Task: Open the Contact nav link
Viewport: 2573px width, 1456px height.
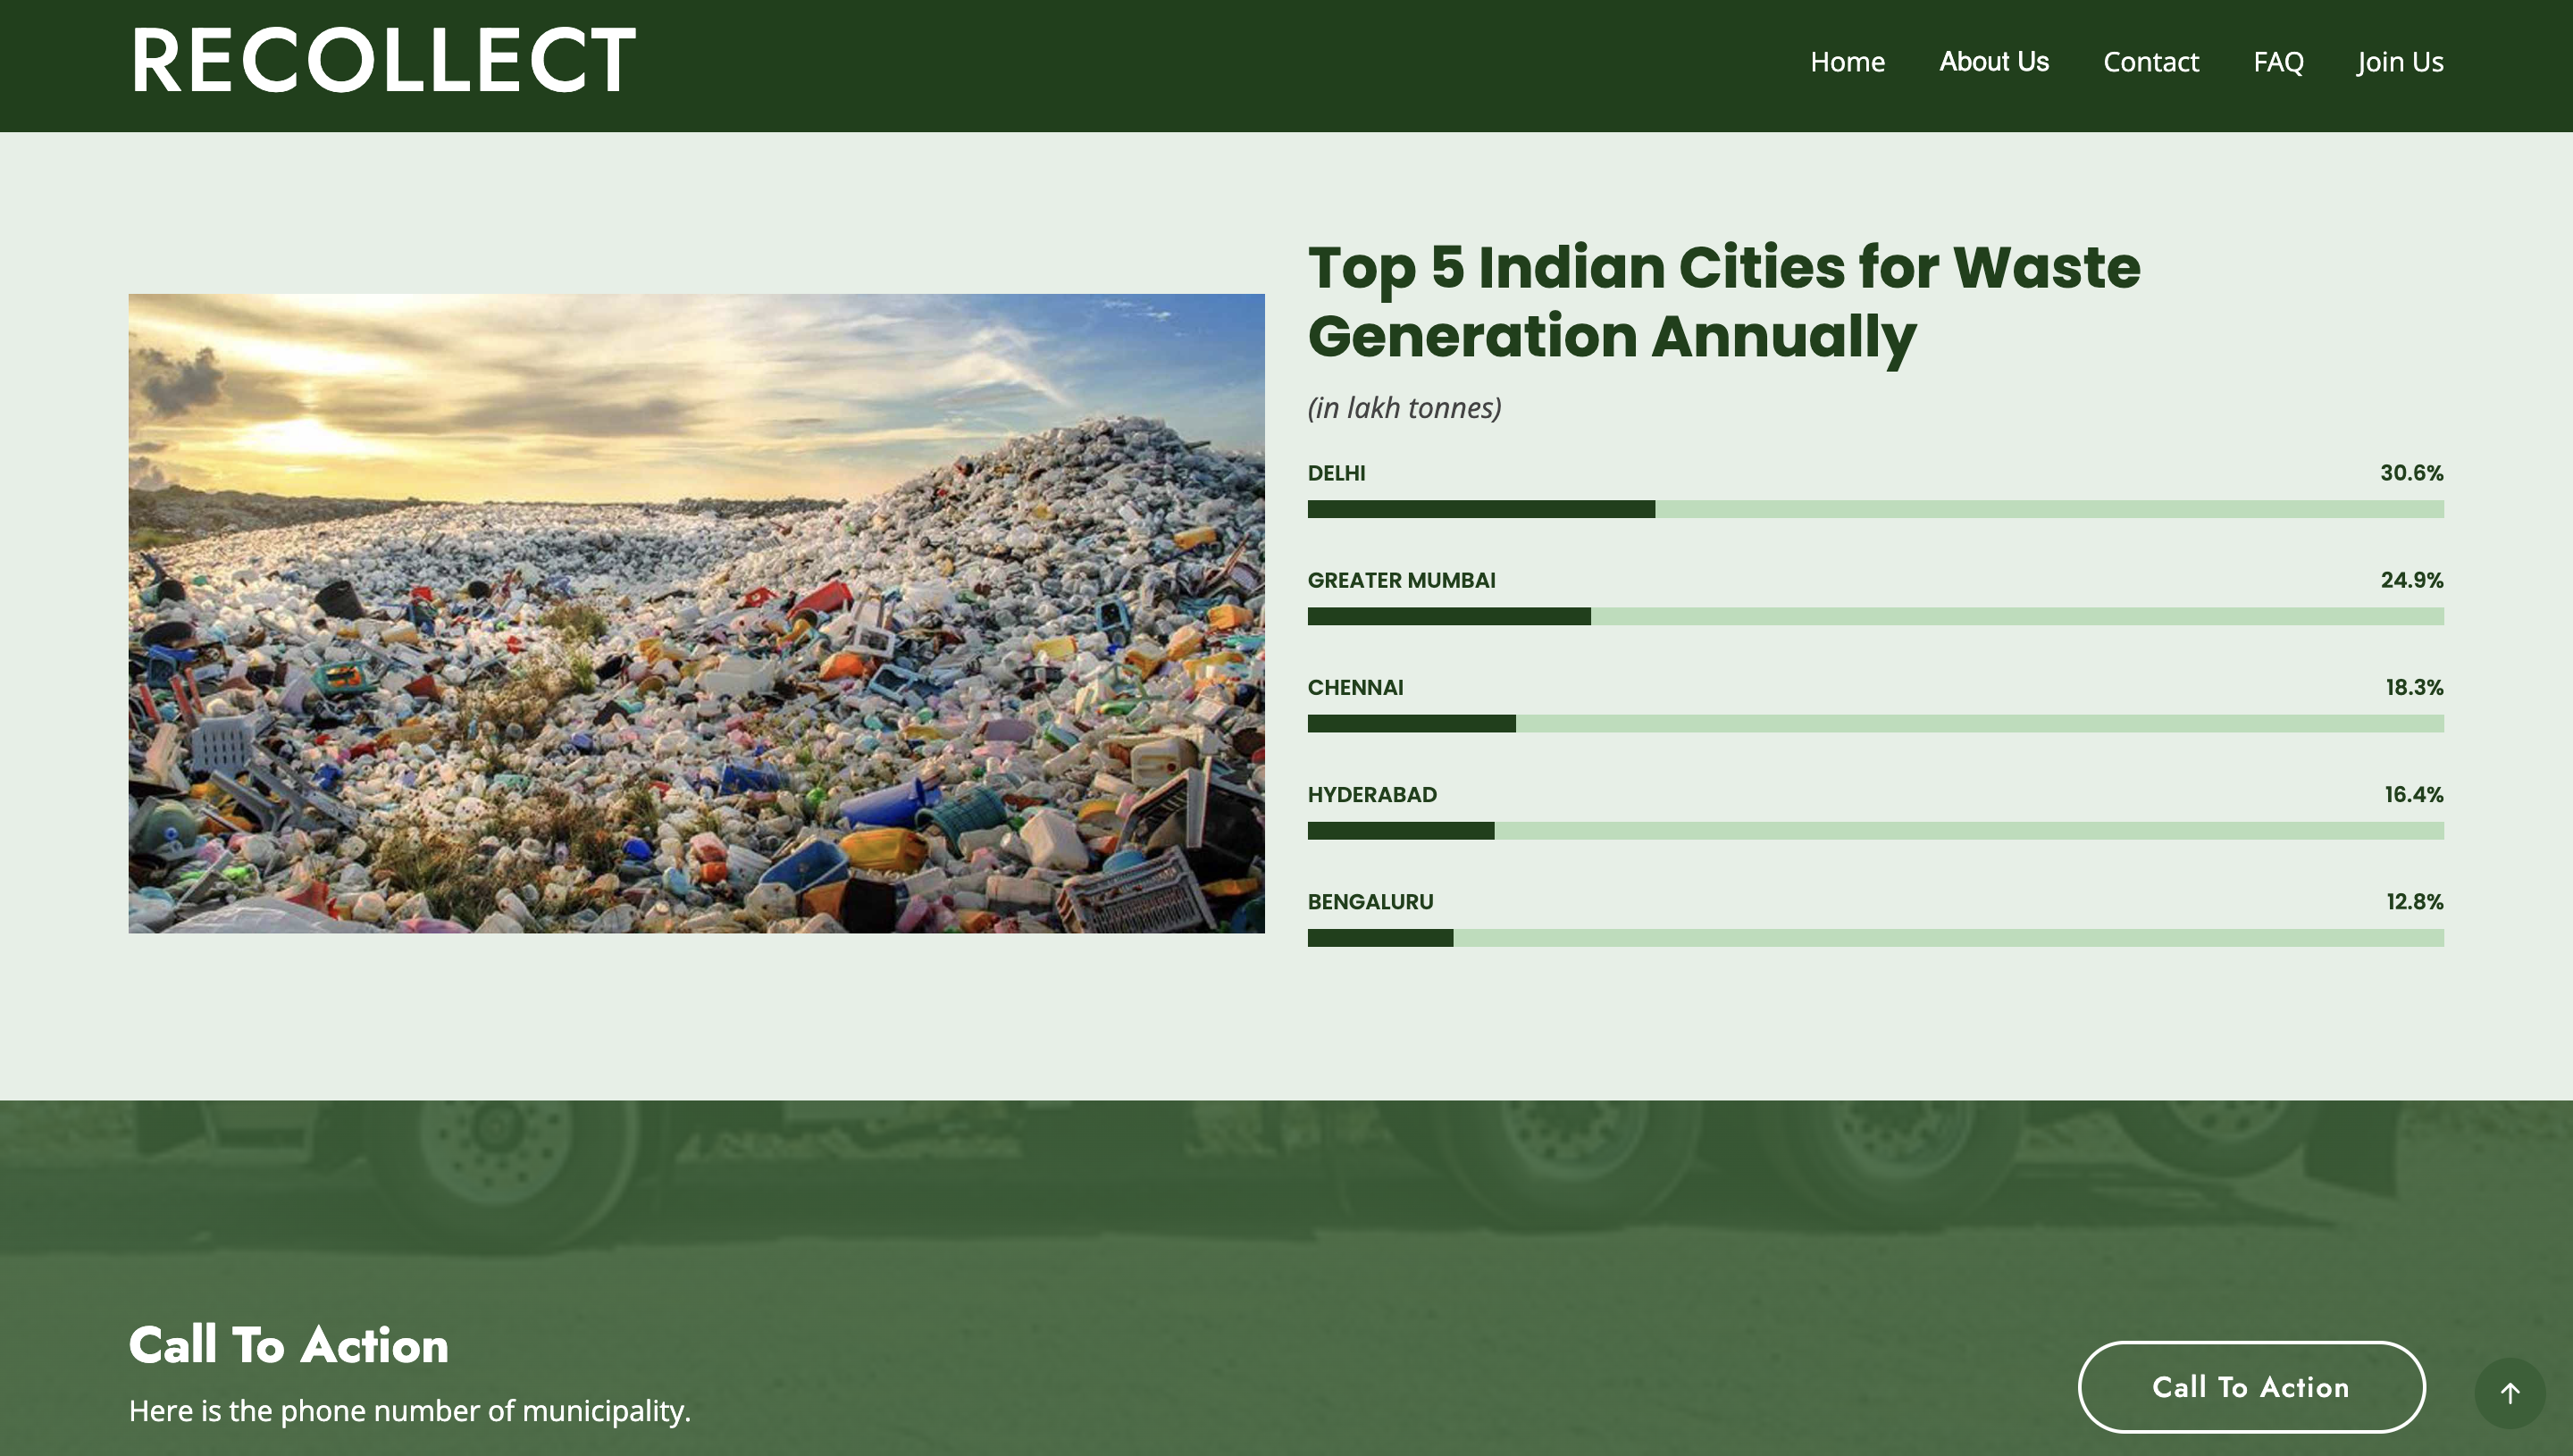Action: pyautogui.click(x=2150, y=62)
